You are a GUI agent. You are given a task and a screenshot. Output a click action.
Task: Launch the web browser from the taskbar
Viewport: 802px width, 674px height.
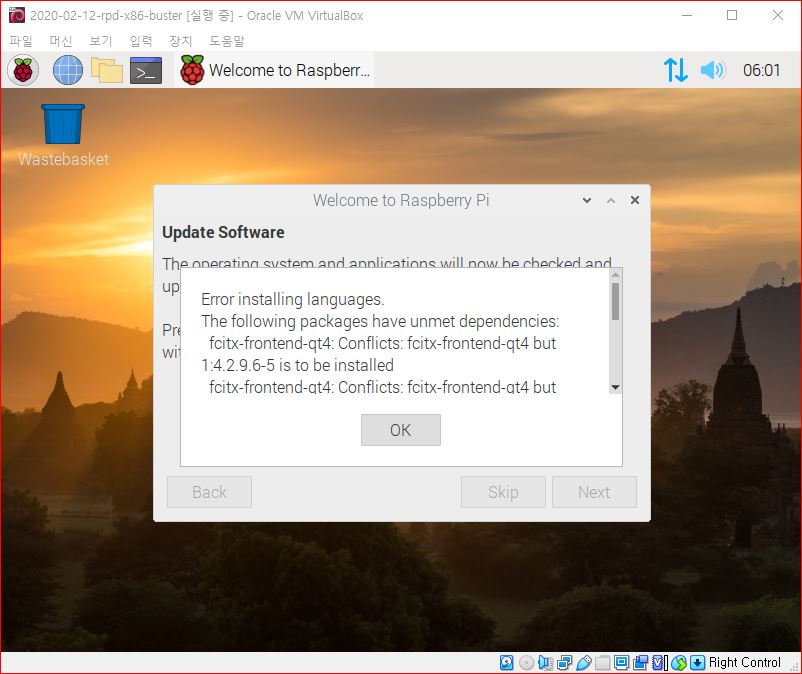point(66,70)
